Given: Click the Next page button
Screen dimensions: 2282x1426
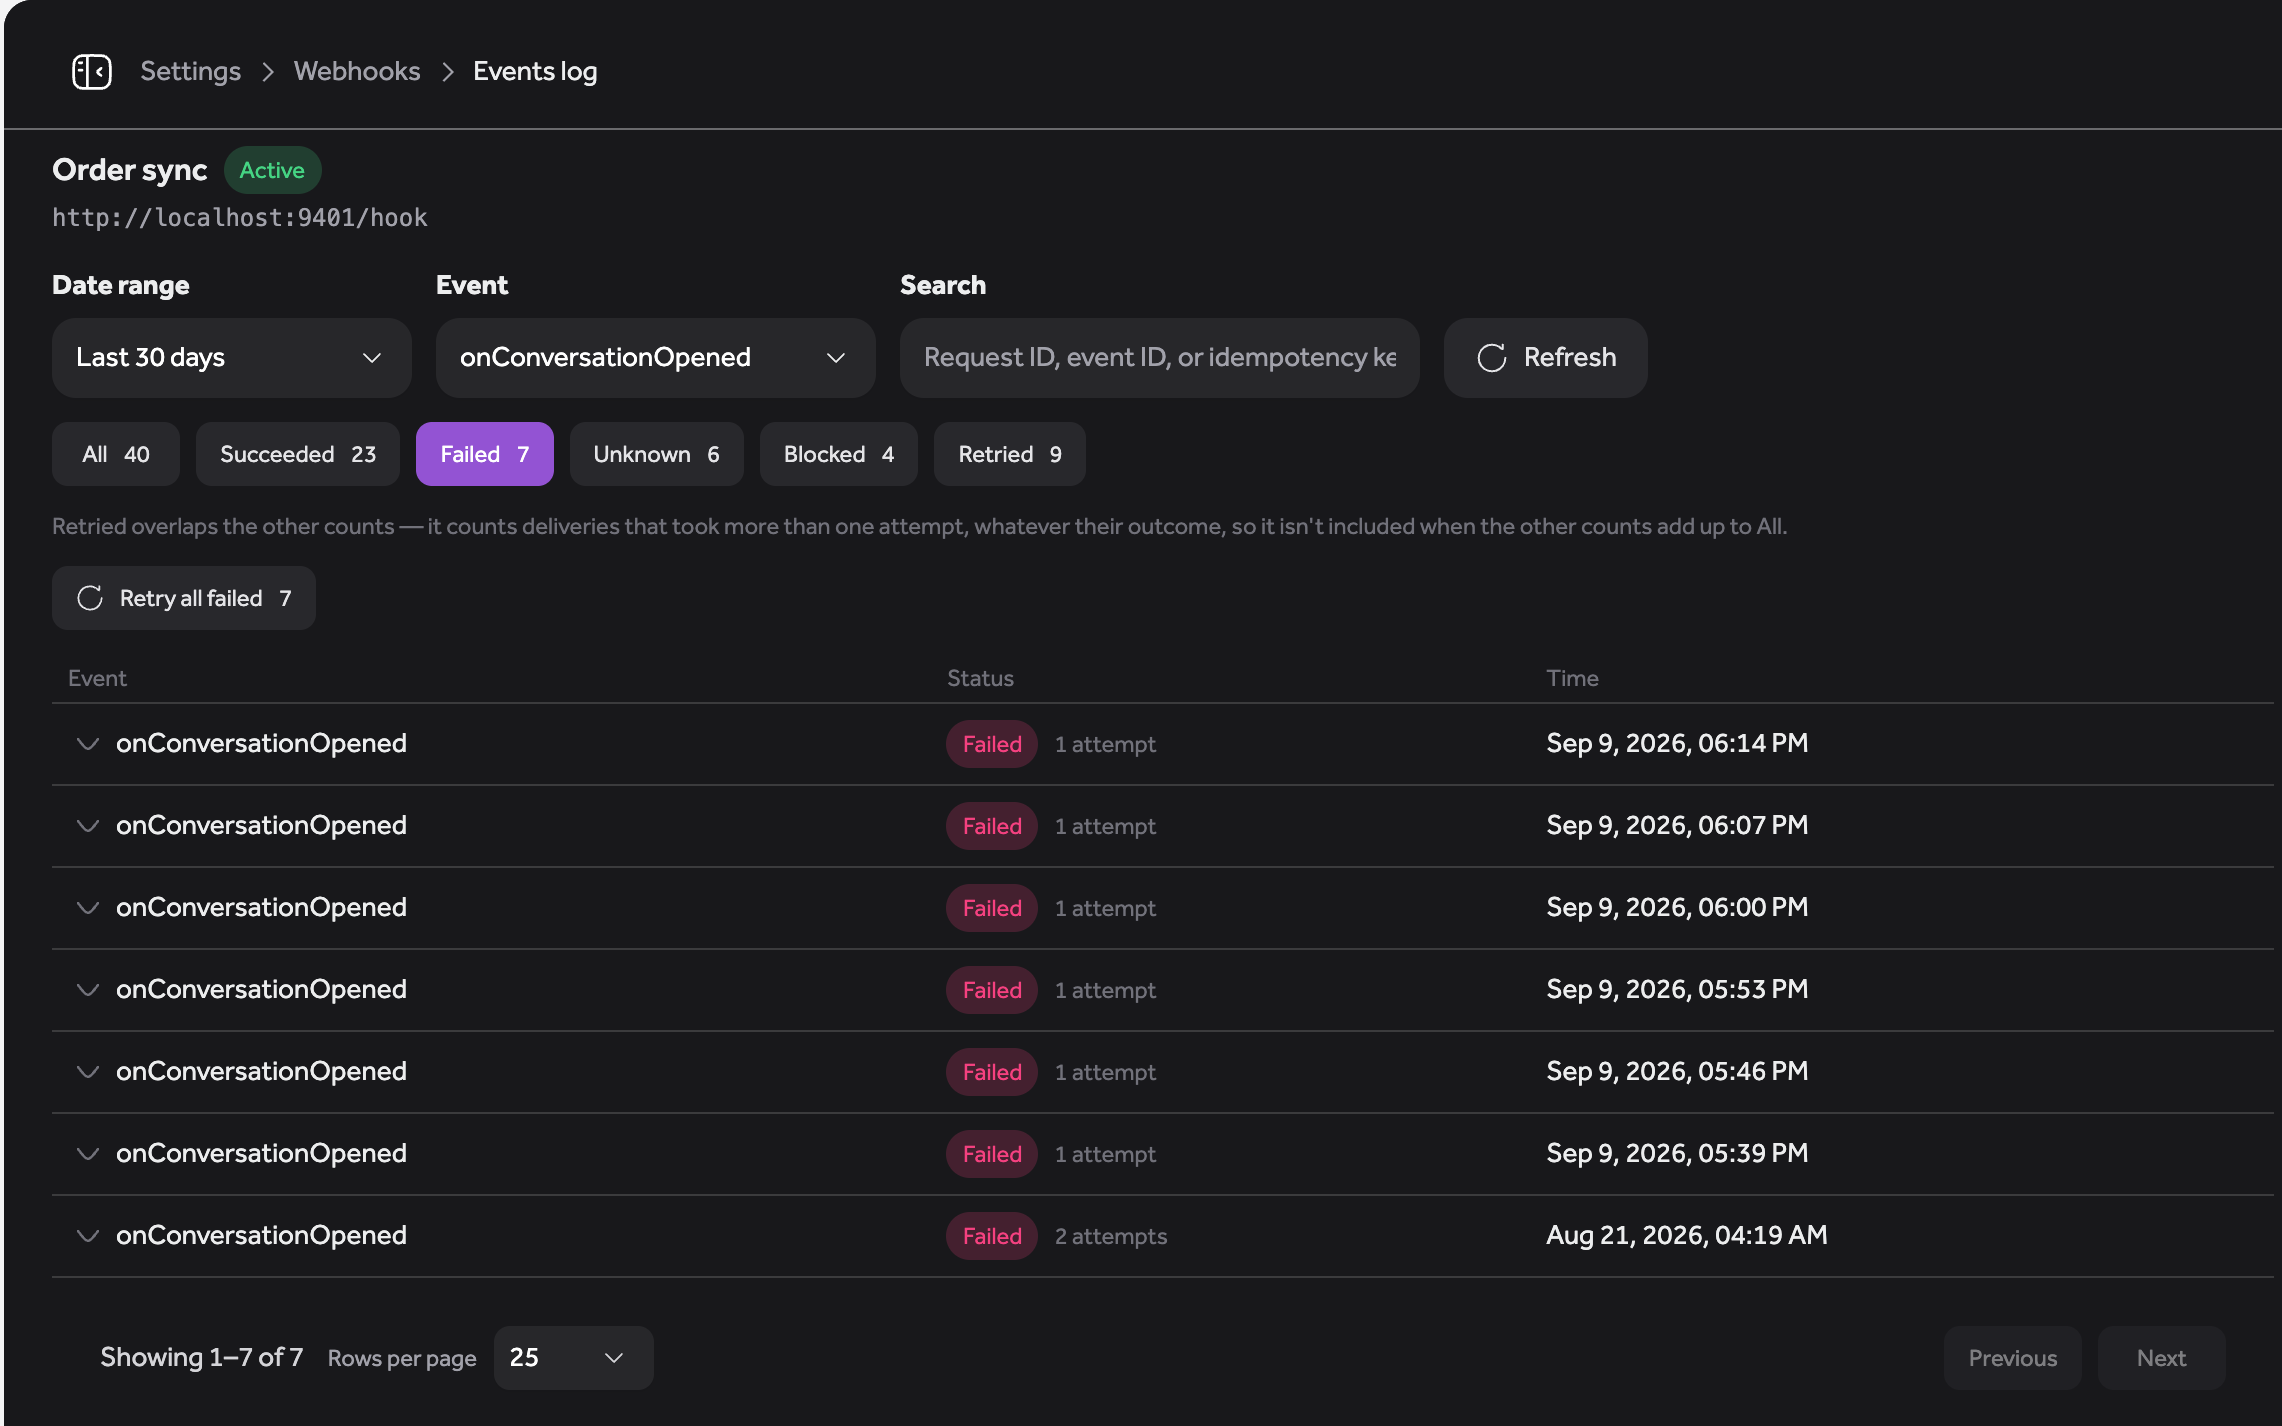Looking at the screenshot, I should [x=2162, y=1358].
